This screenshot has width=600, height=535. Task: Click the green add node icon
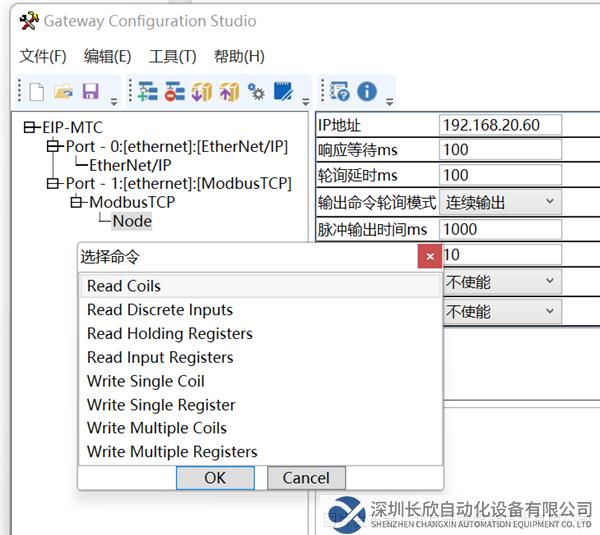[x=148, y=92]
